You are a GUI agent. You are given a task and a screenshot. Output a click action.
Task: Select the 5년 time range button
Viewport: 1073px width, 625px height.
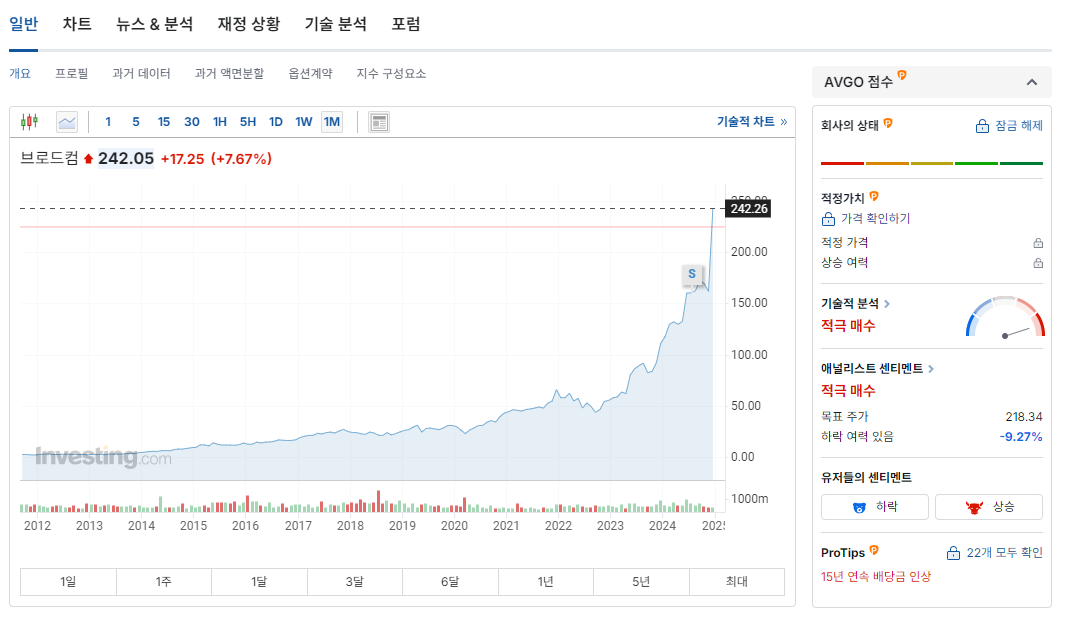point(641,582)
